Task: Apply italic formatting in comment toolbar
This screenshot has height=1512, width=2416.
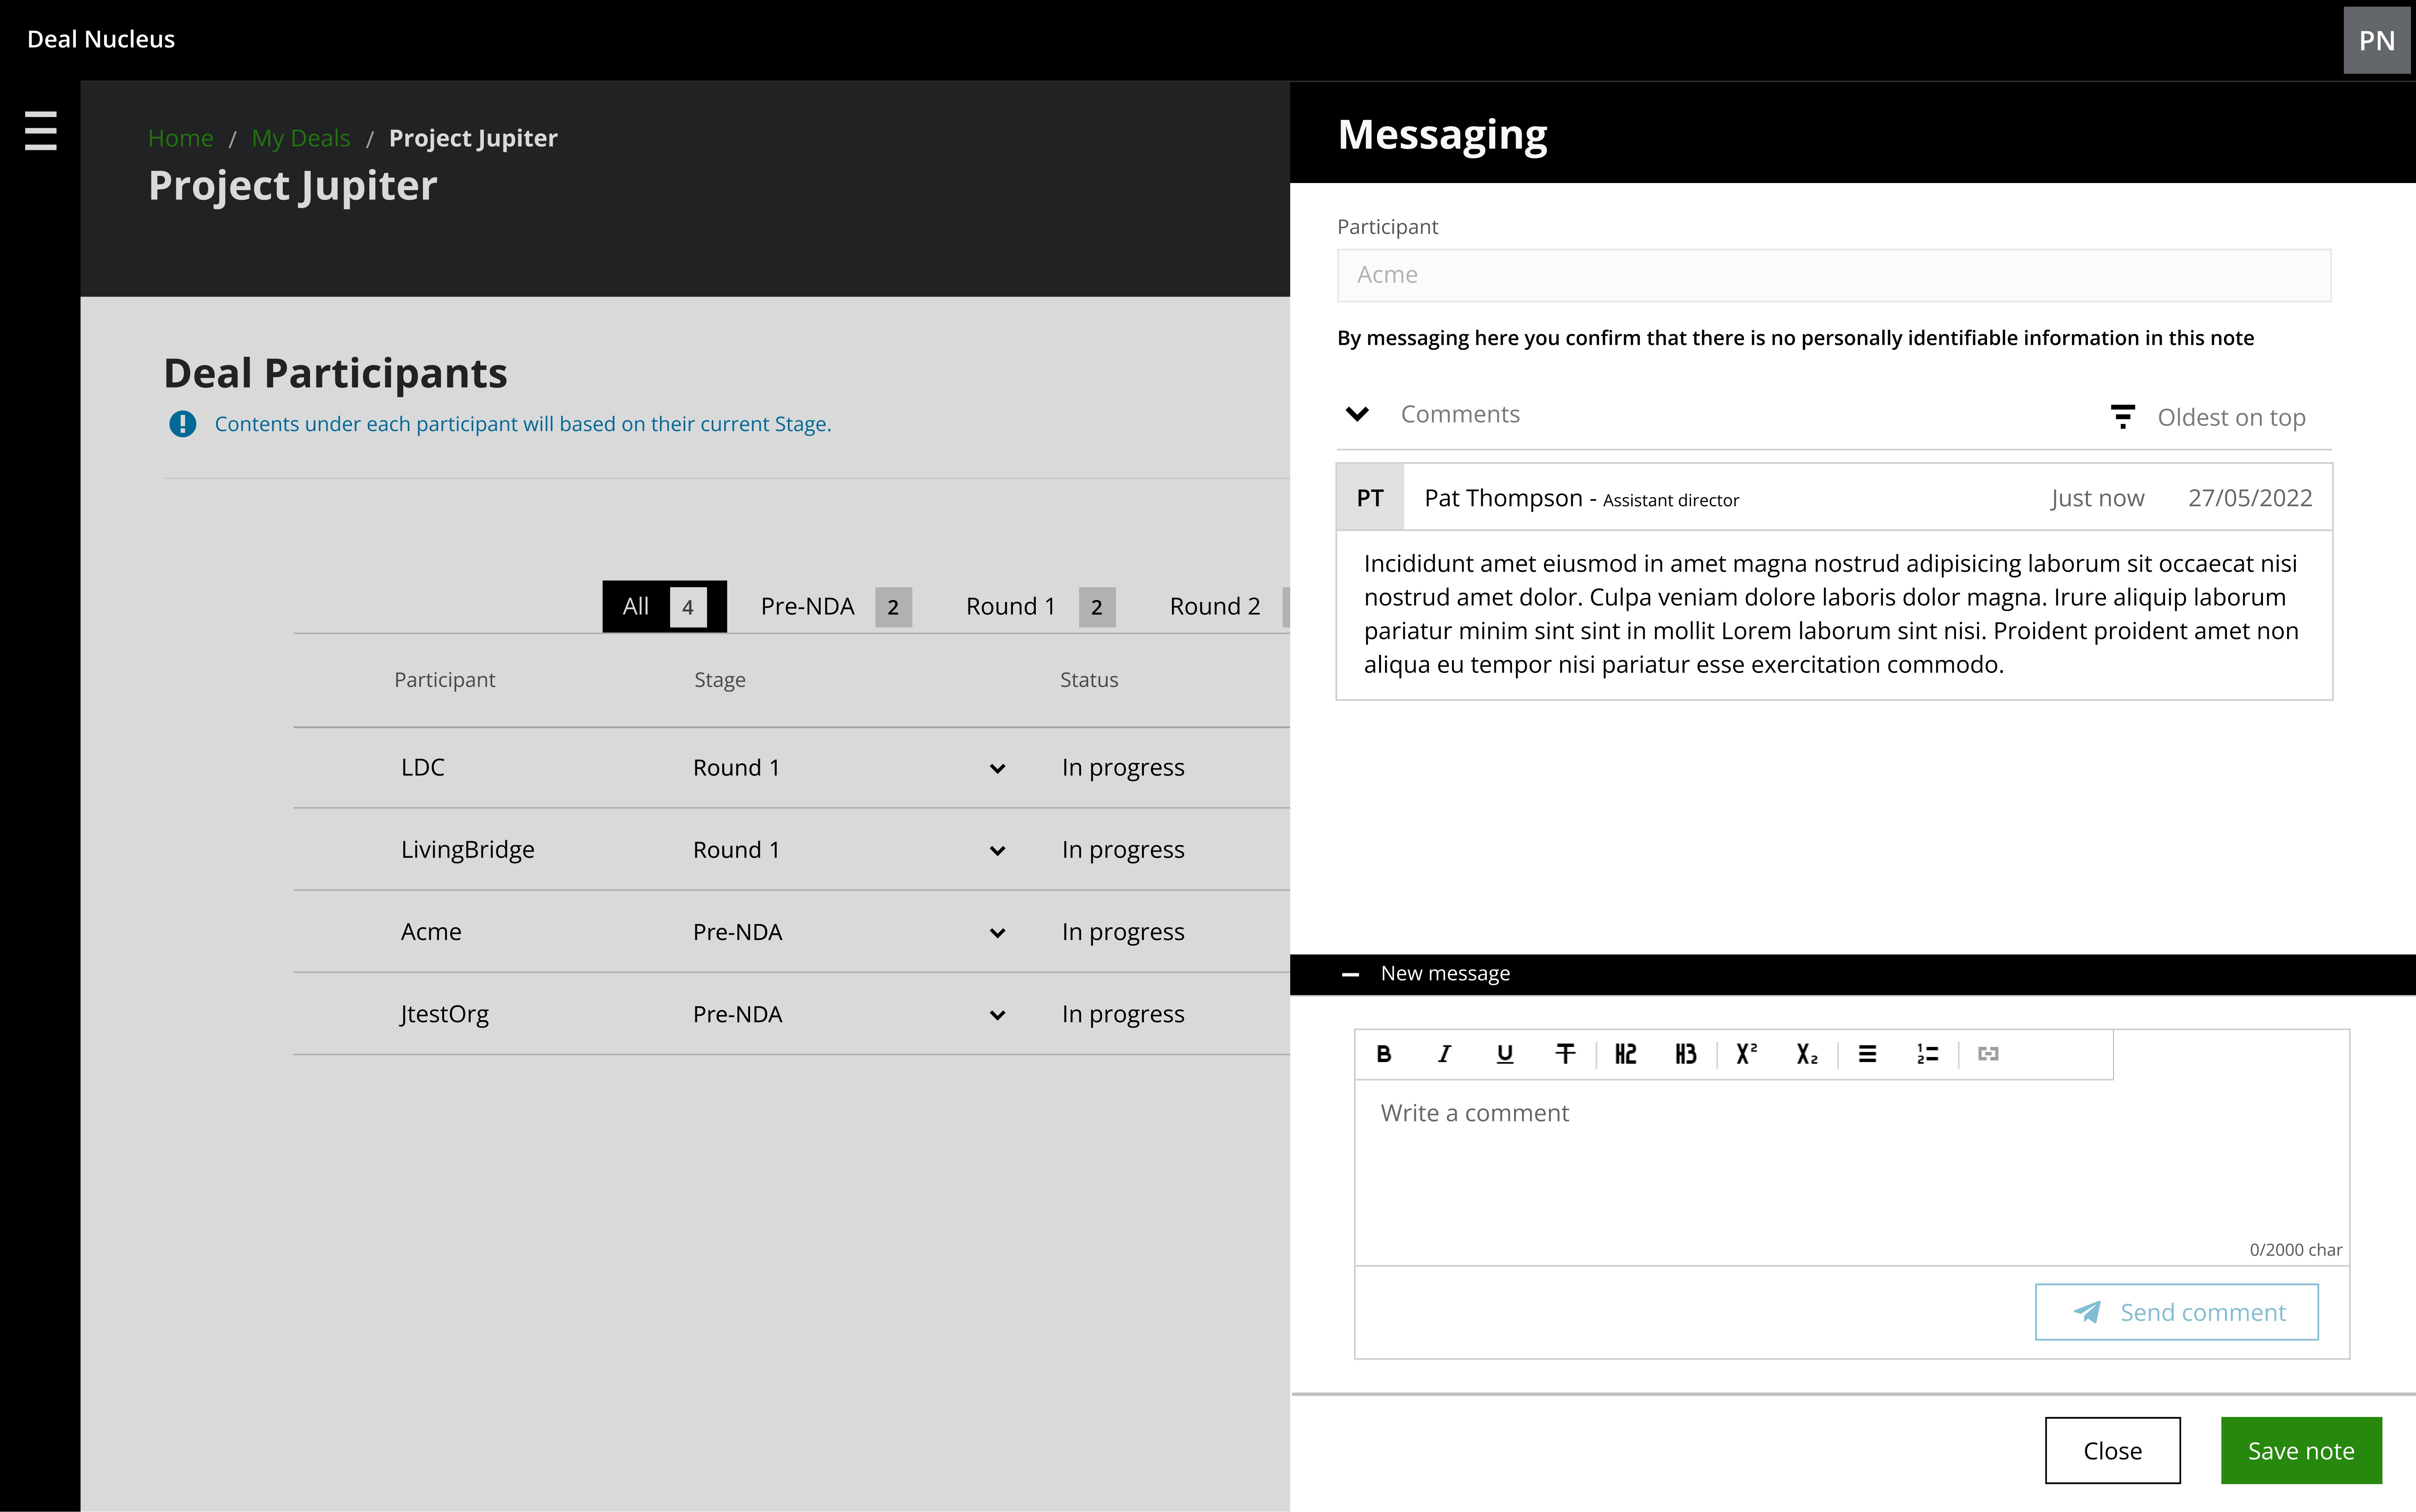Action: [x=1444, y=1054]
